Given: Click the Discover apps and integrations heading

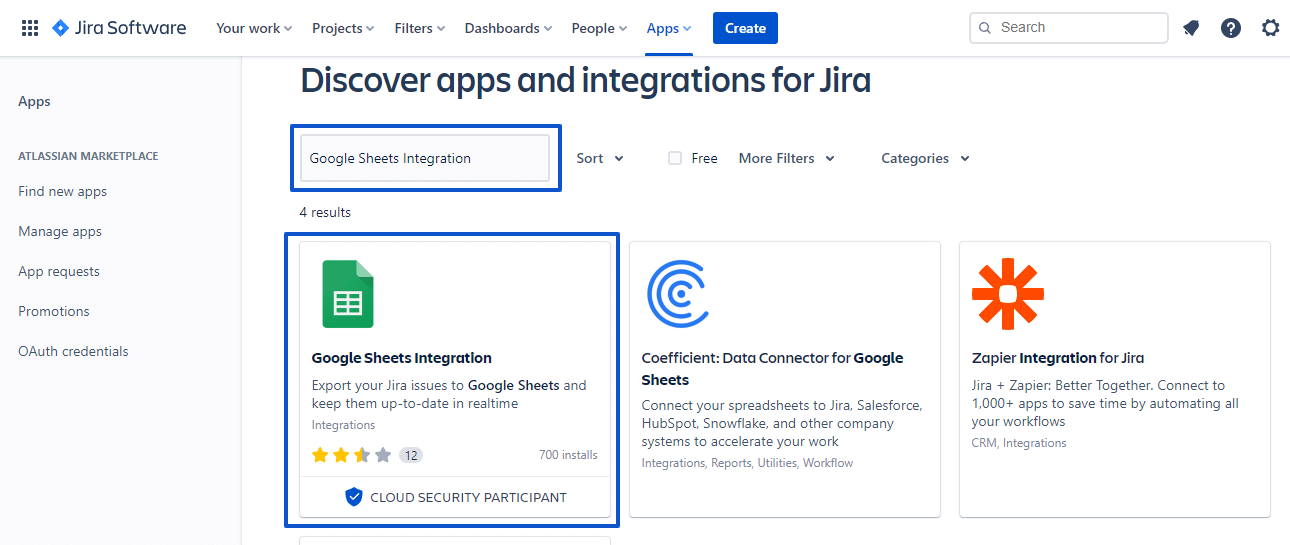Looking at the screenshot, I should 586,80.
